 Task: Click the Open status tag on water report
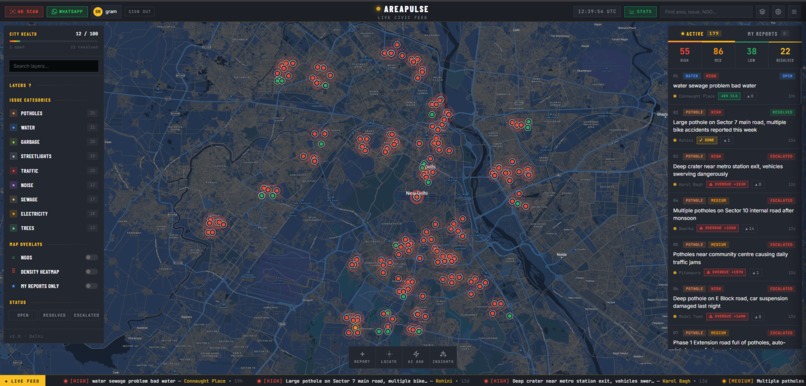tap(787, 76)
